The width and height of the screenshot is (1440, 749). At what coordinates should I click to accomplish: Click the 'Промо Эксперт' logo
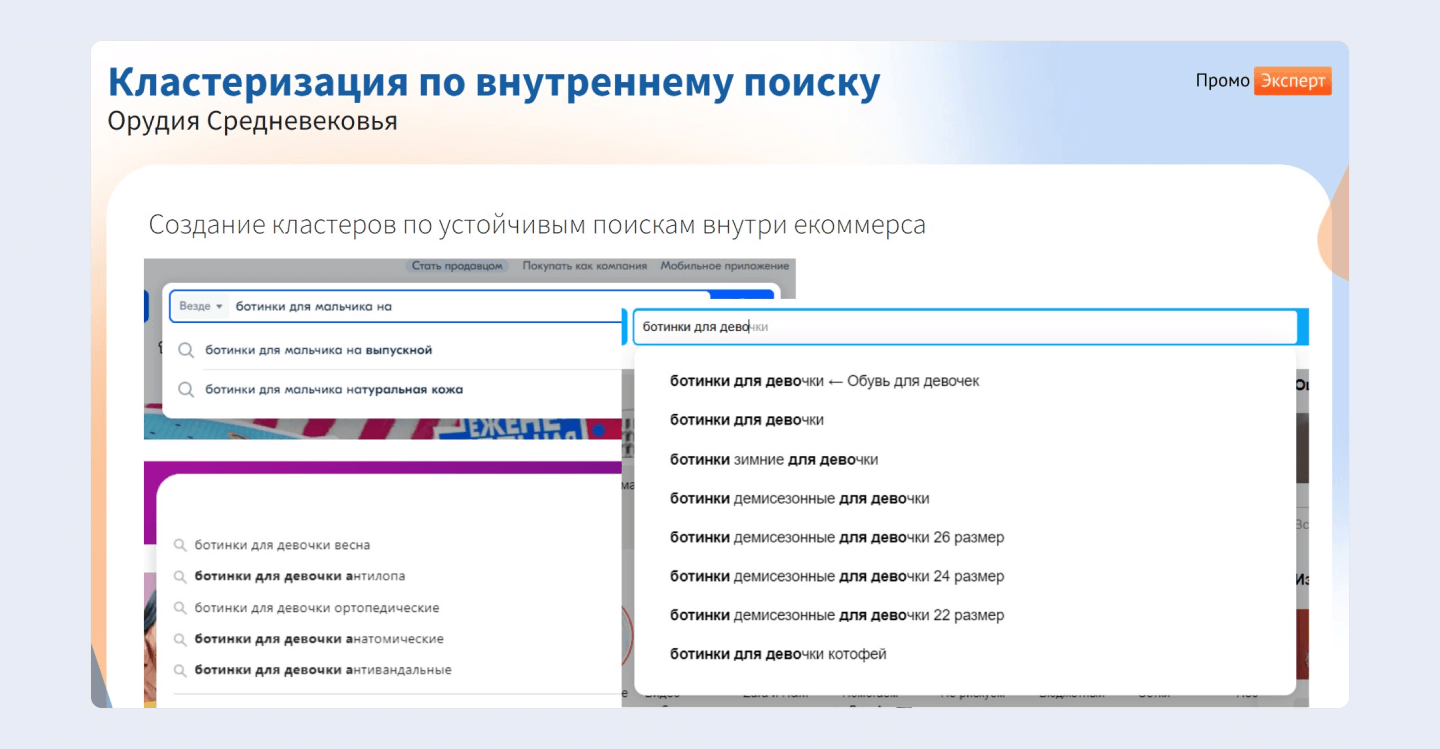pos(1264,81)
